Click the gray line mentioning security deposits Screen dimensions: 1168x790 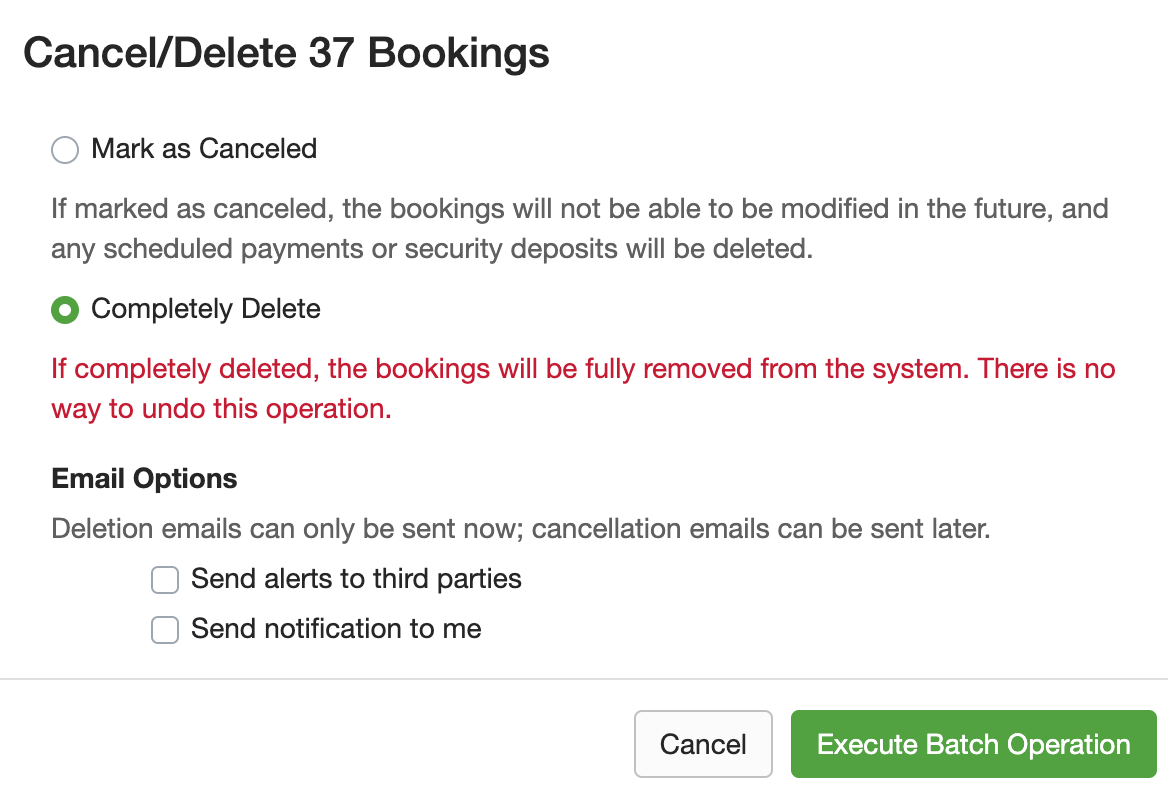(x=432, y=248)
